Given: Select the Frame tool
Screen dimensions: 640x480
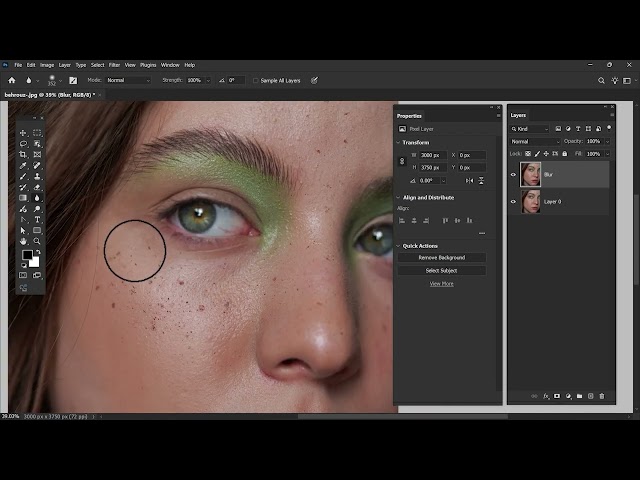Looking at the screenshot, I should [37, 155].
